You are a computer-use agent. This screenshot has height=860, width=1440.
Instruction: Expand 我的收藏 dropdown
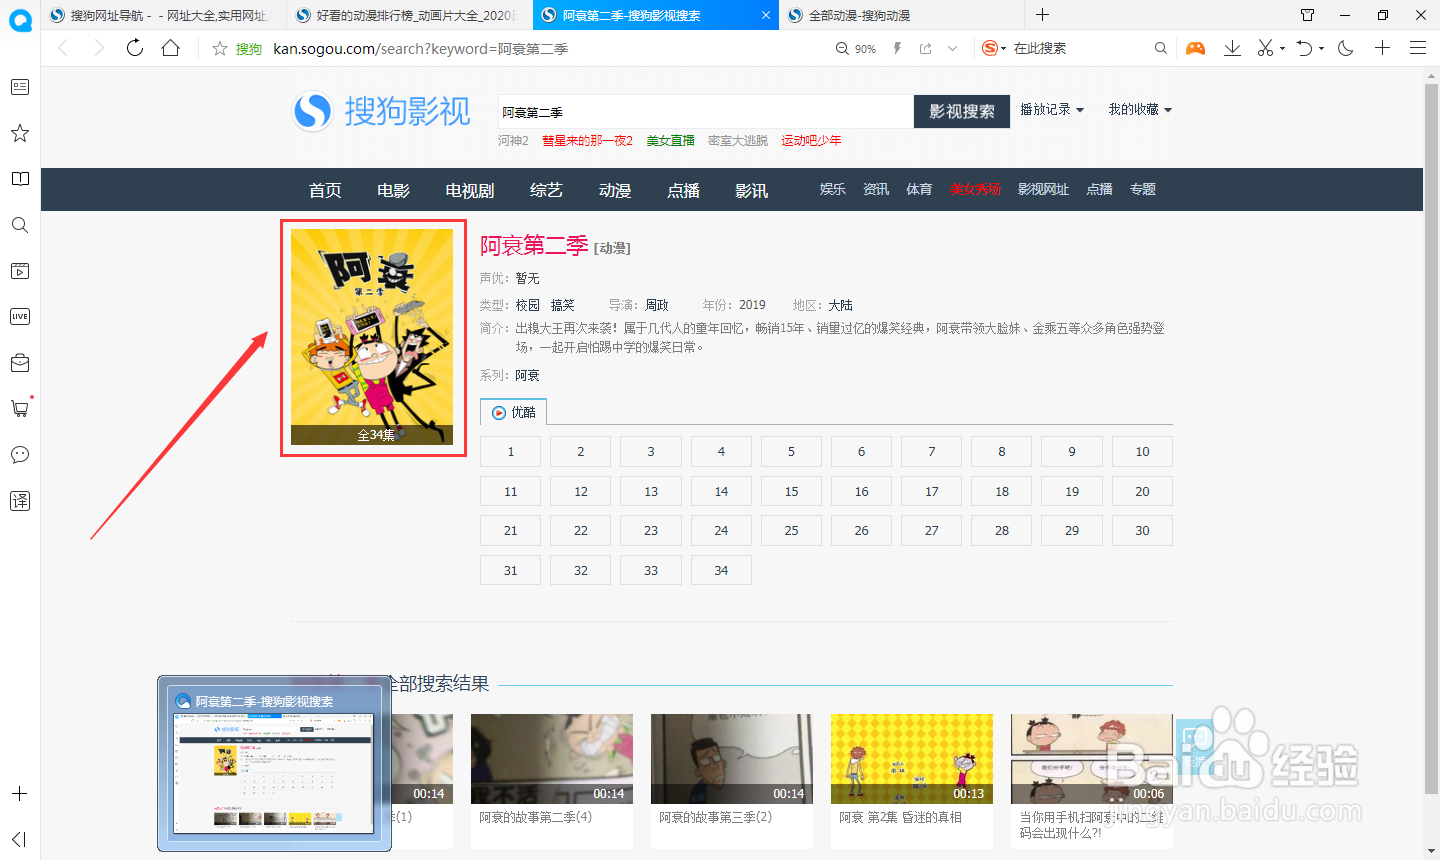[1140, 109]
